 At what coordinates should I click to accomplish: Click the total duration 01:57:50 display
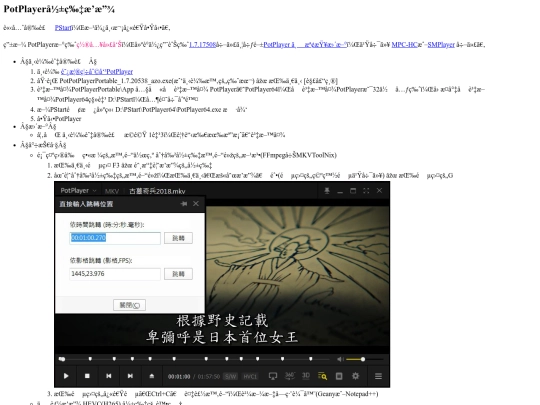209,376
